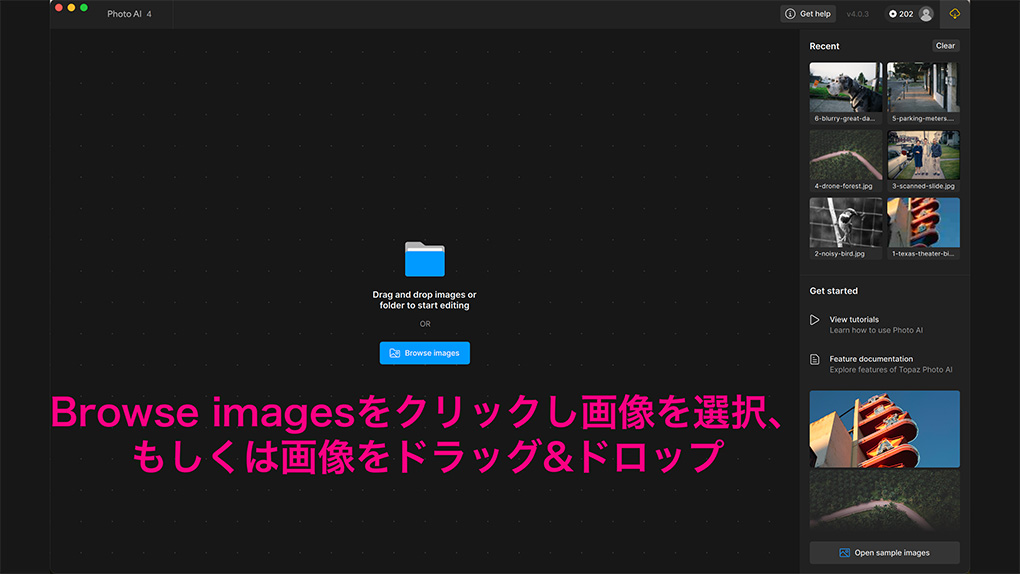Open recent image 6-blurry-great-da...
Image resolution: width=1020 pixels, height=574 pixels.
coord(846,92)
